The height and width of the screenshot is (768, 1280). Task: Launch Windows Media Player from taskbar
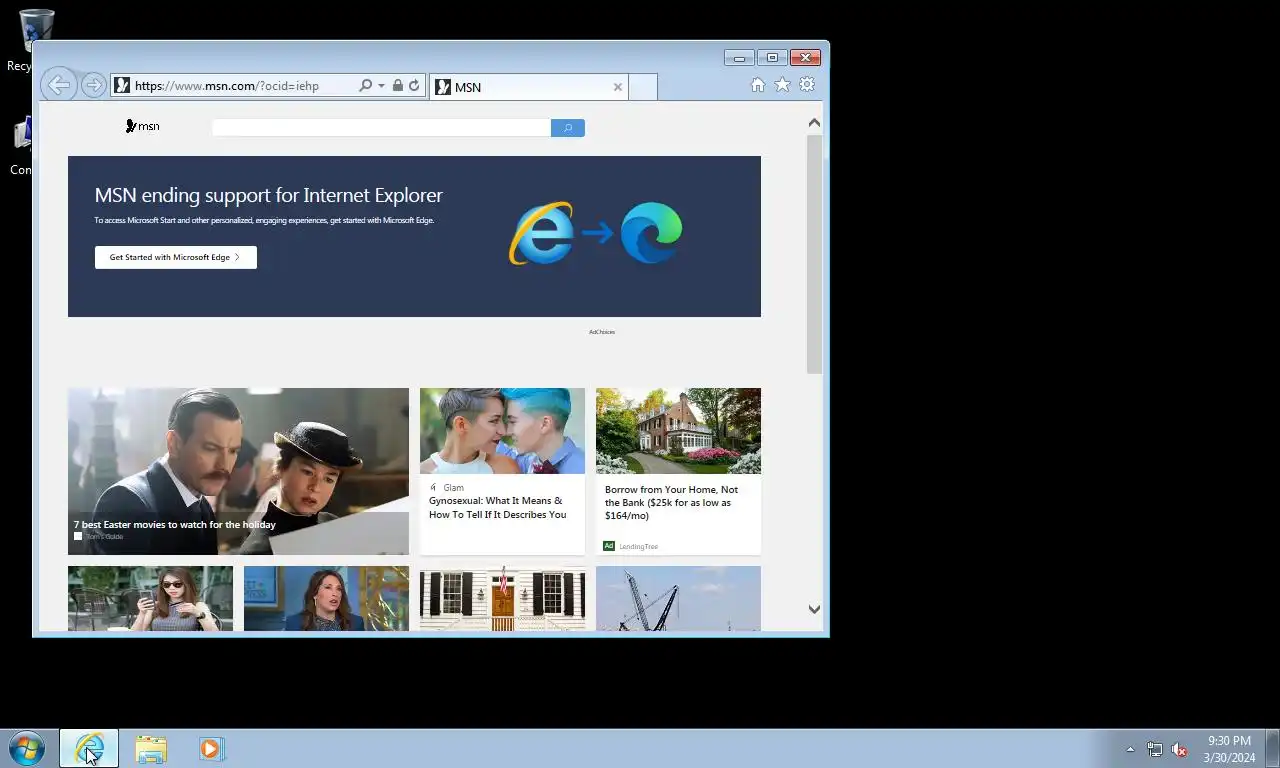(212, 748)
